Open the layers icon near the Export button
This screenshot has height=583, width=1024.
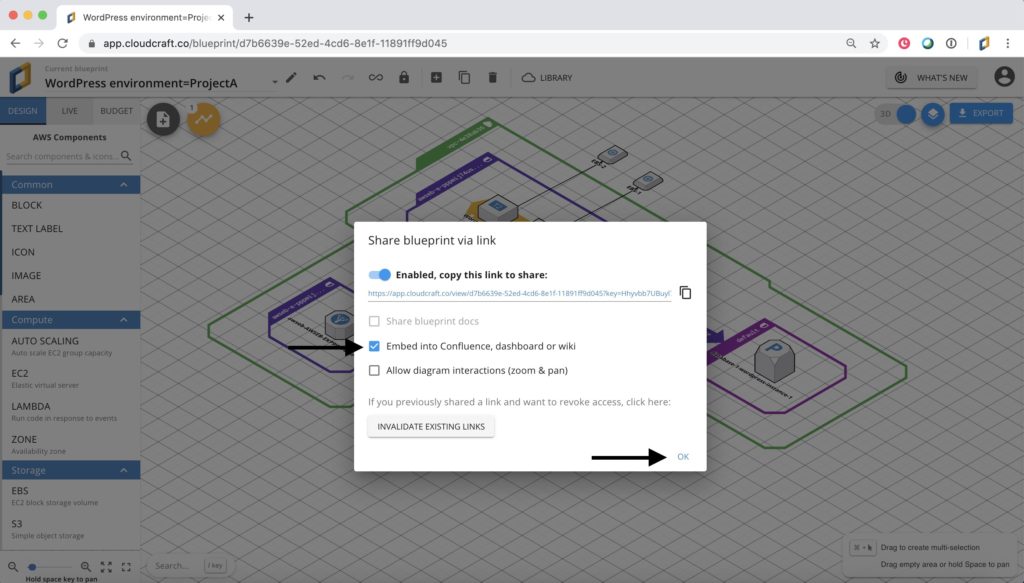[x=934, y=114]
